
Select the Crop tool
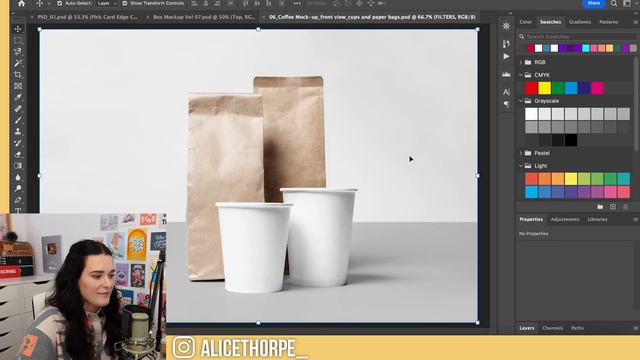coord(18,75)
